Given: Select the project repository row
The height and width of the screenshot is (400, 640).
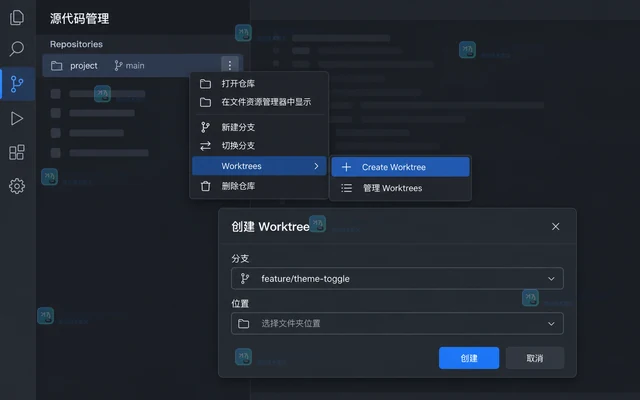Looking at the screenshot, I should pos(143,65).
